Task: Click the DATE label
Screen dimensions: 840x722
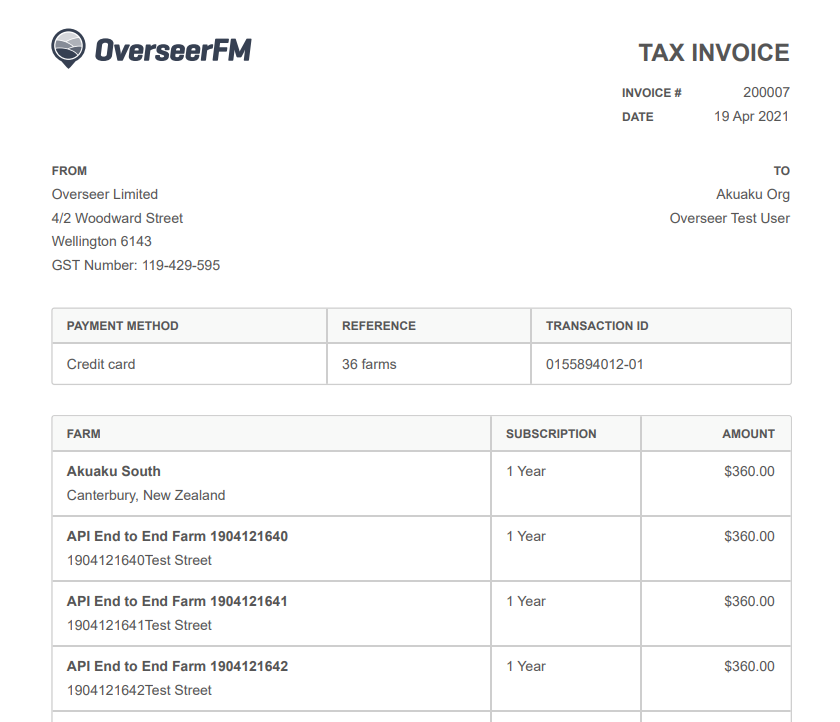Action: (638, 117)
